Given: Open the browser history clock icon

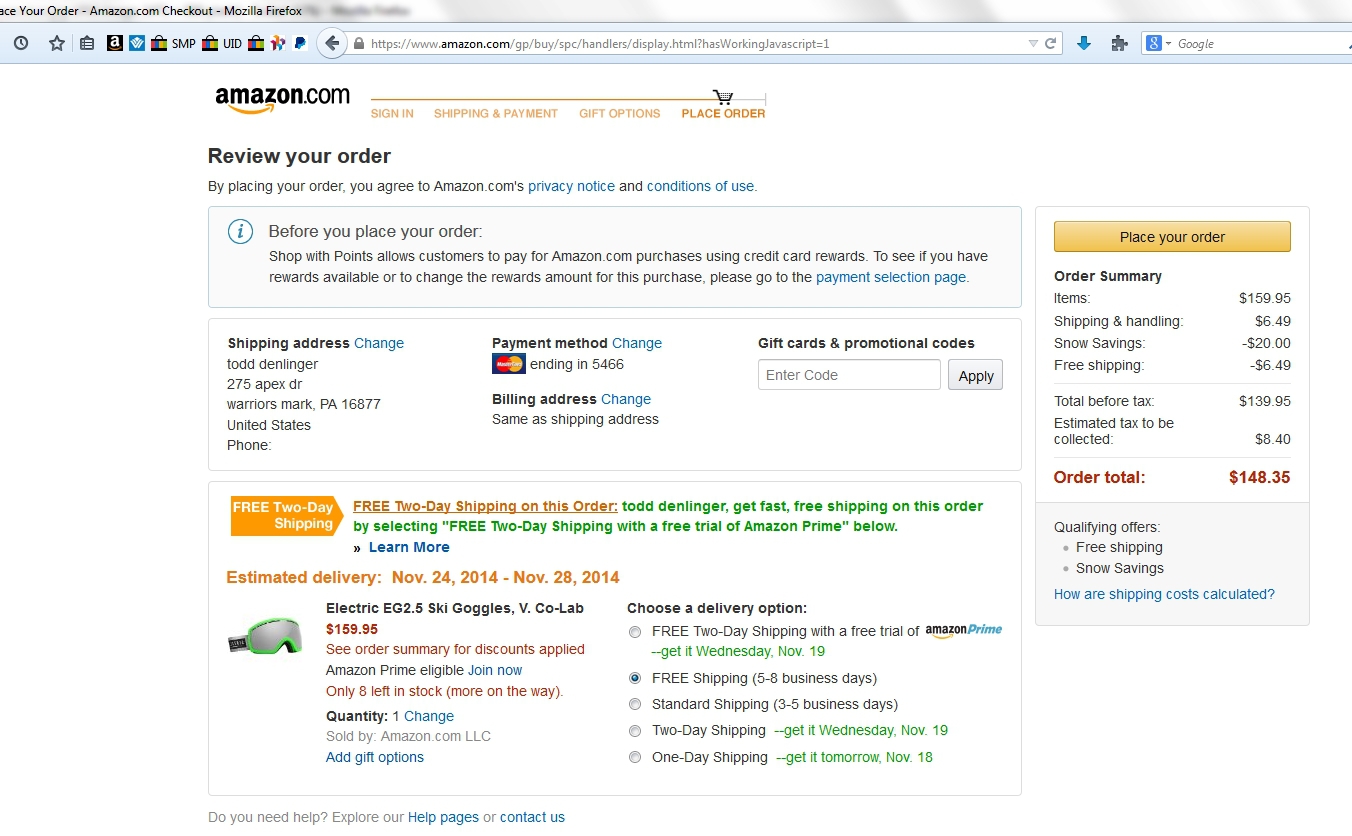Looking at the screenshot, I should 21,43.
